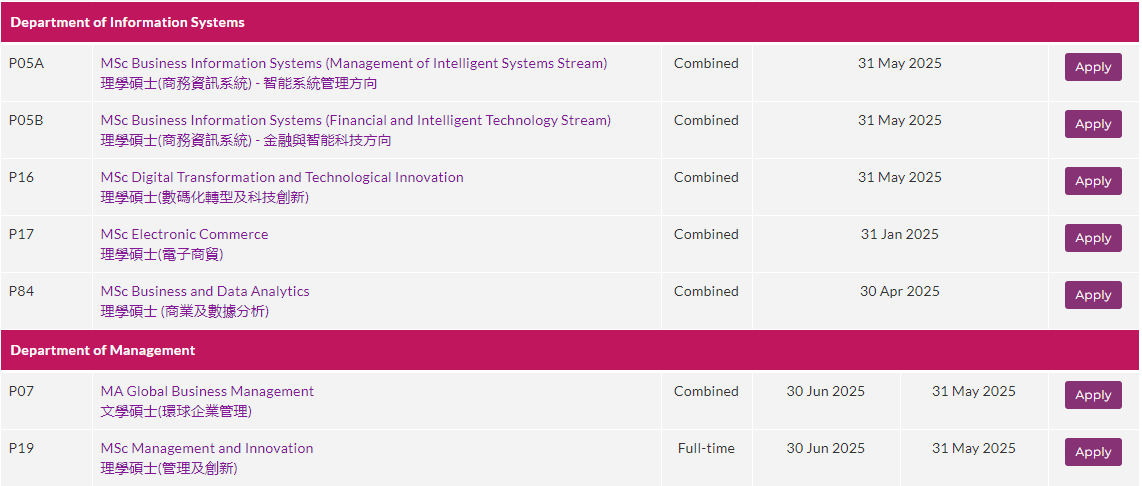The image size is (1142, 486).
Task: Open MSc Management and Innovation link
Action: pos(207,448)
